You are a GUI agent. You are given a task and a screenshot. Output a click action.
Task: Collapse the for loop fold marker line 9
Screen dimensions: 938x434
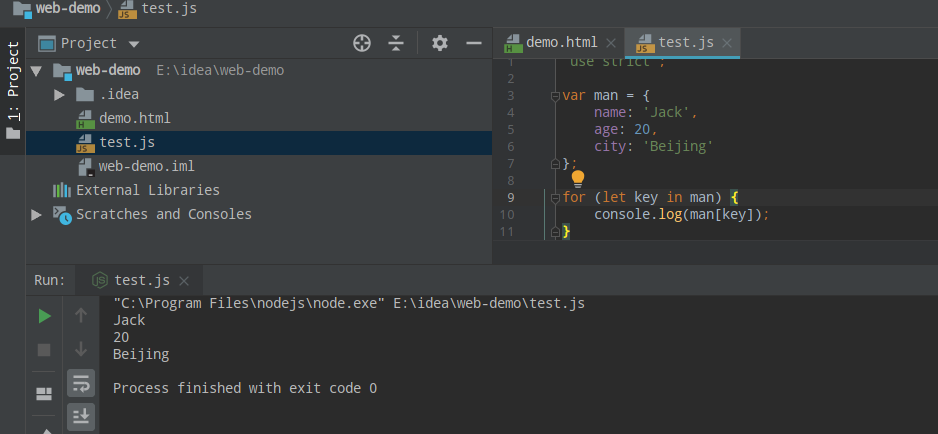[555, 198]
